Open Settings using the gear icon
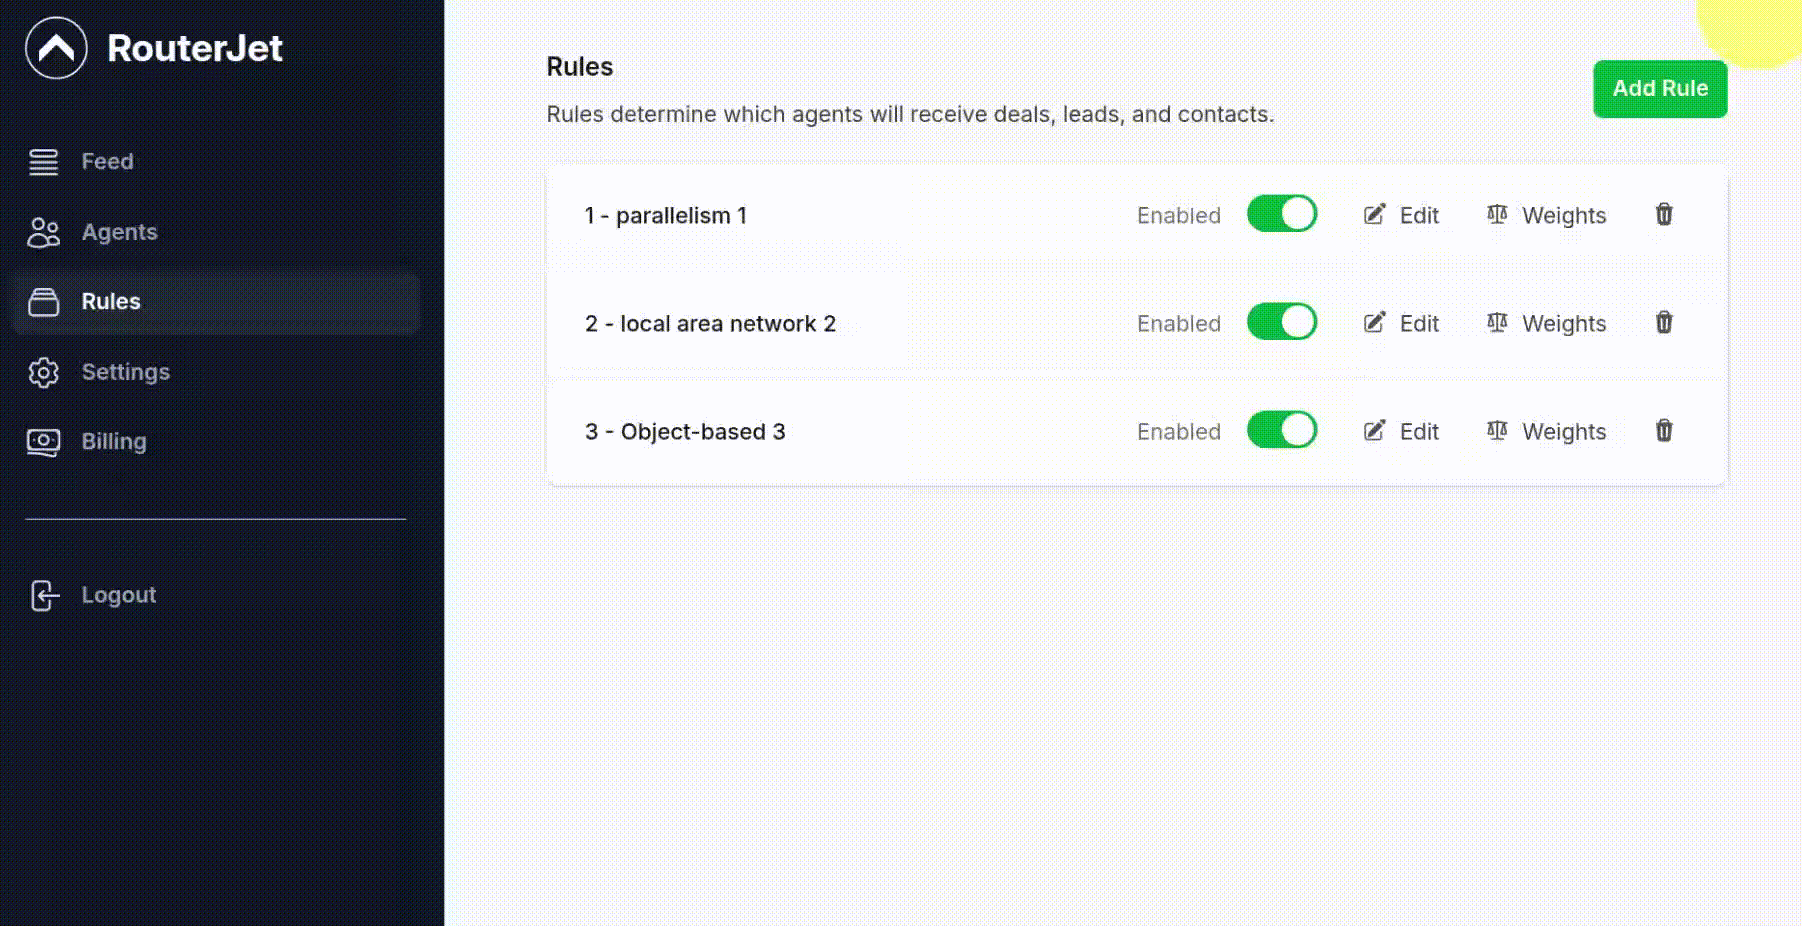This screenshot has width=1802, height=926. (x=43, y=372)
